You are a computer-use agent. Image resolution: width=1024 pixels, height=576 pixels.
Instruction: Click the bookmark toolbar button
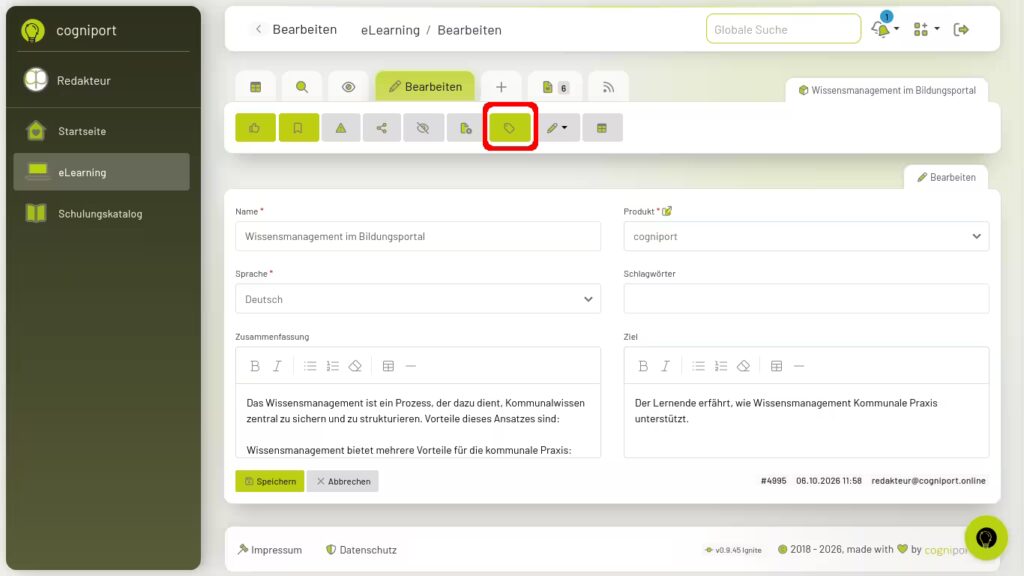coord(298,128)
